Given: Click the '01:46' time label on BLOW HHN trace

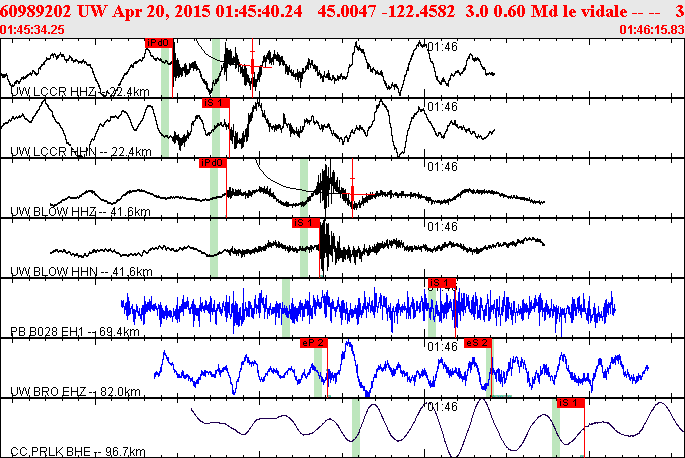Looking at the screenshot, I should click(x=443, y=227).
